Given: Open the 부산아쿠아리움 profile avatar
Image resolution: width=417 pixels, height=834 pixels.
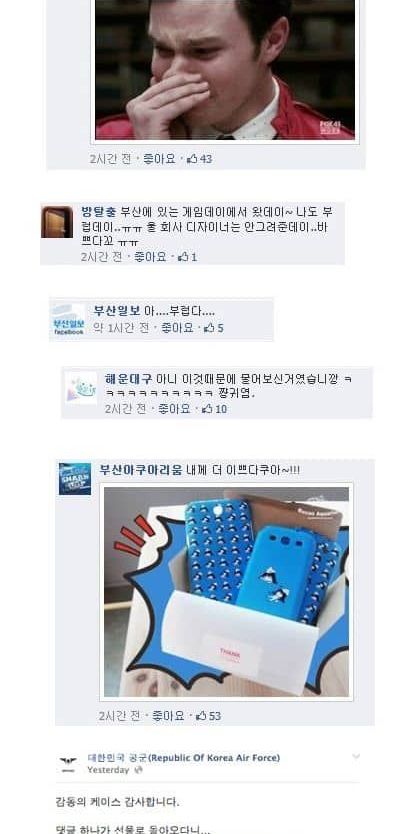Looking at the screenshot, I should tap(74, 479).
